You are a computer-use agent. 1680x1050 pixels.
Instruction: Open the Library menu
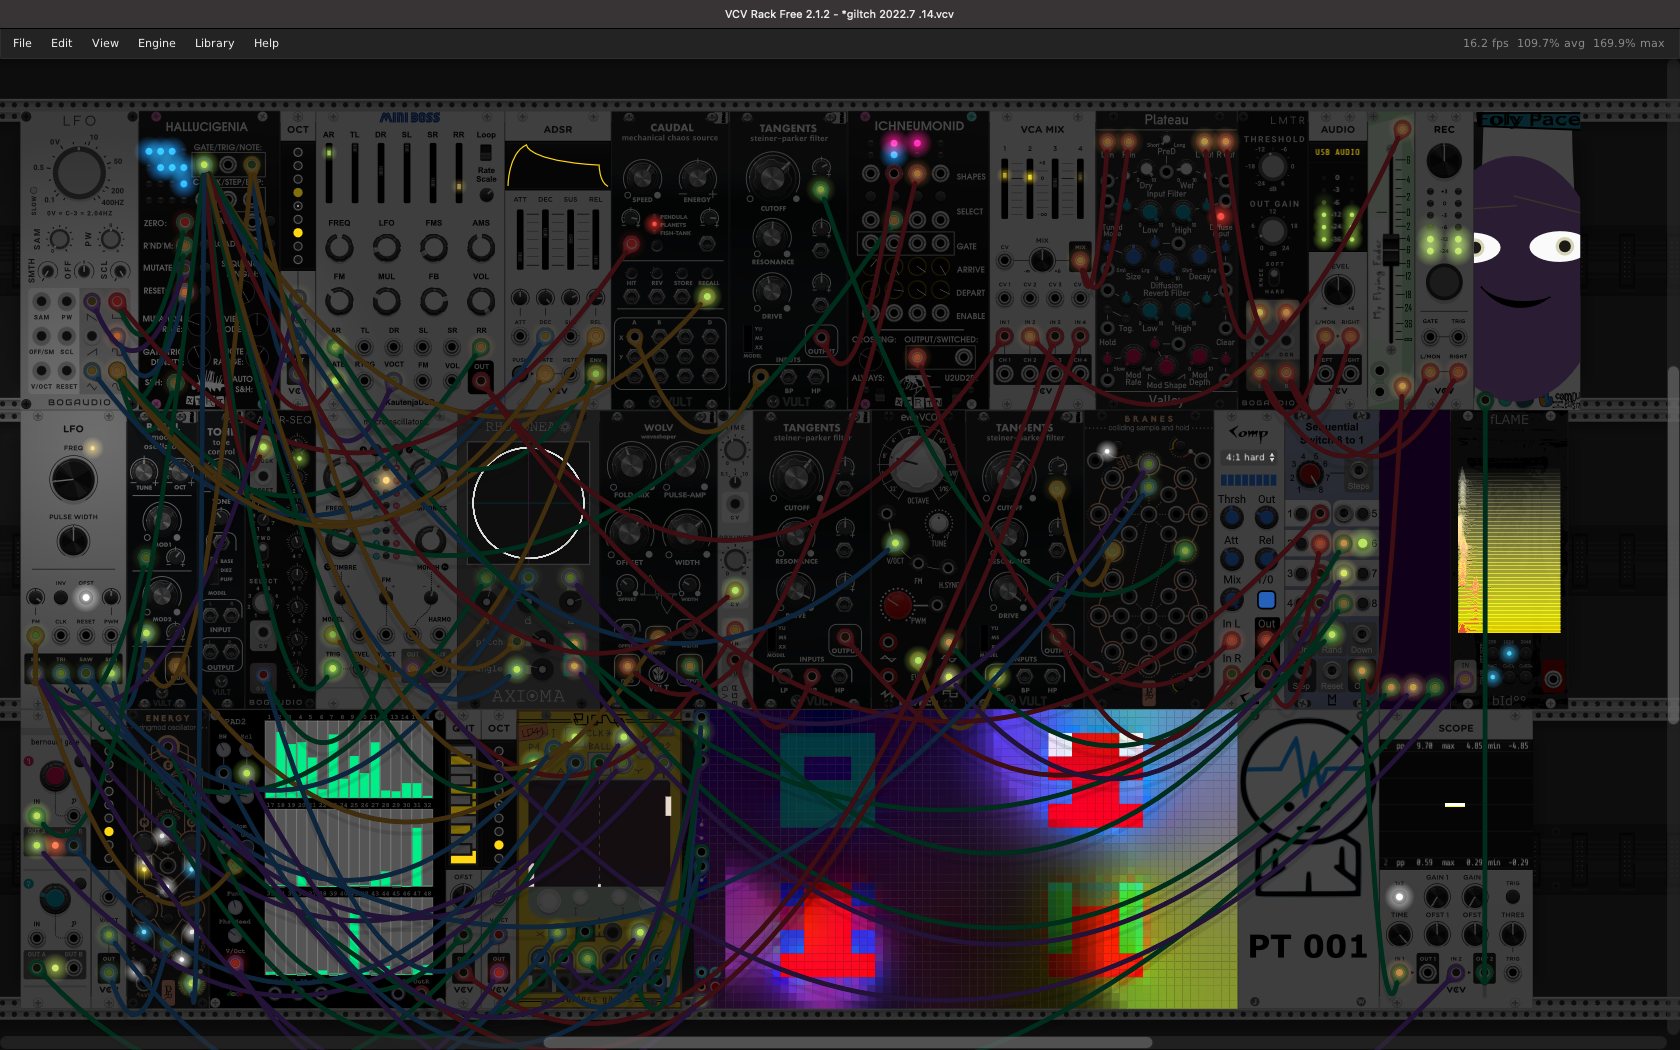[x=214, y=43]
